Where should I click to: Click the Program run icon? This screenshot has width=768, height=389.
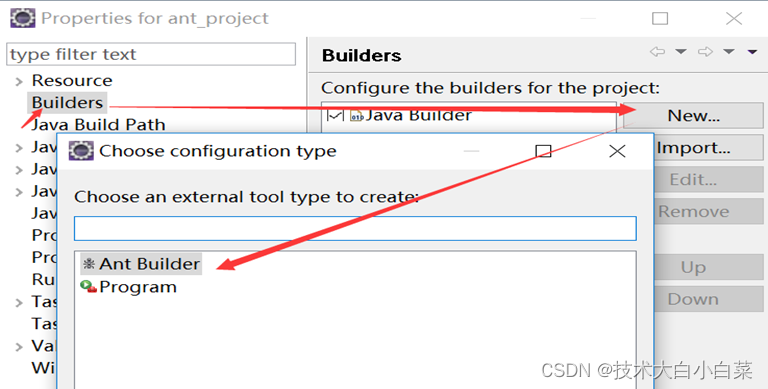pos(89,287)
